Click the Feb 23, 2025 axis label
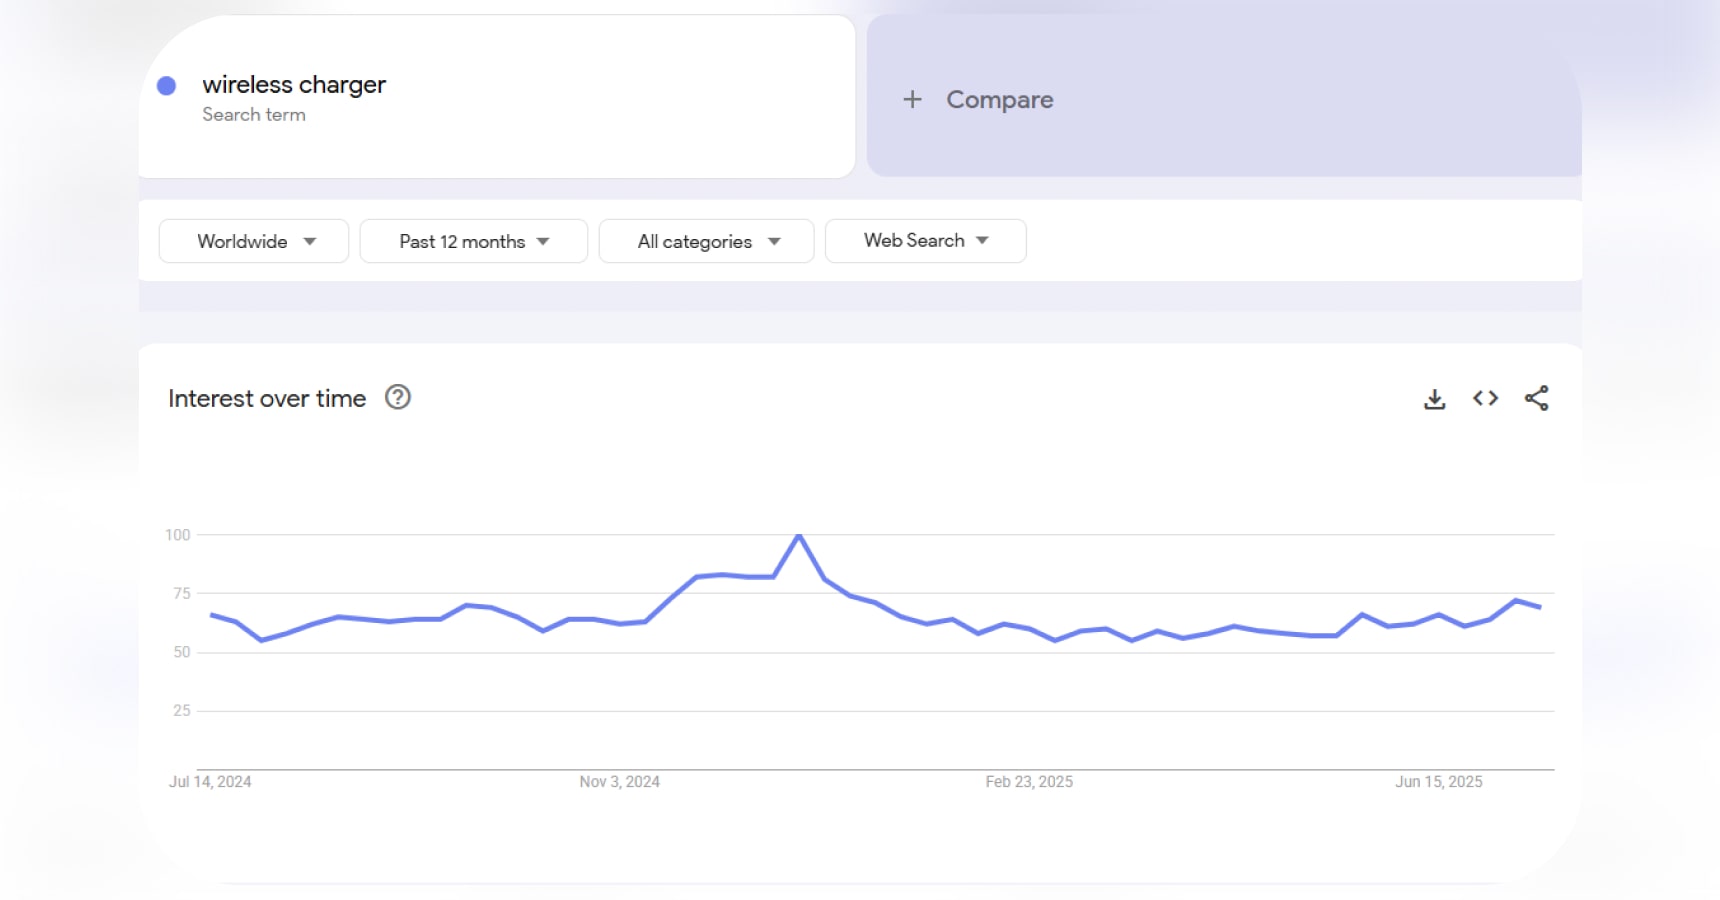 (1027, 782)
